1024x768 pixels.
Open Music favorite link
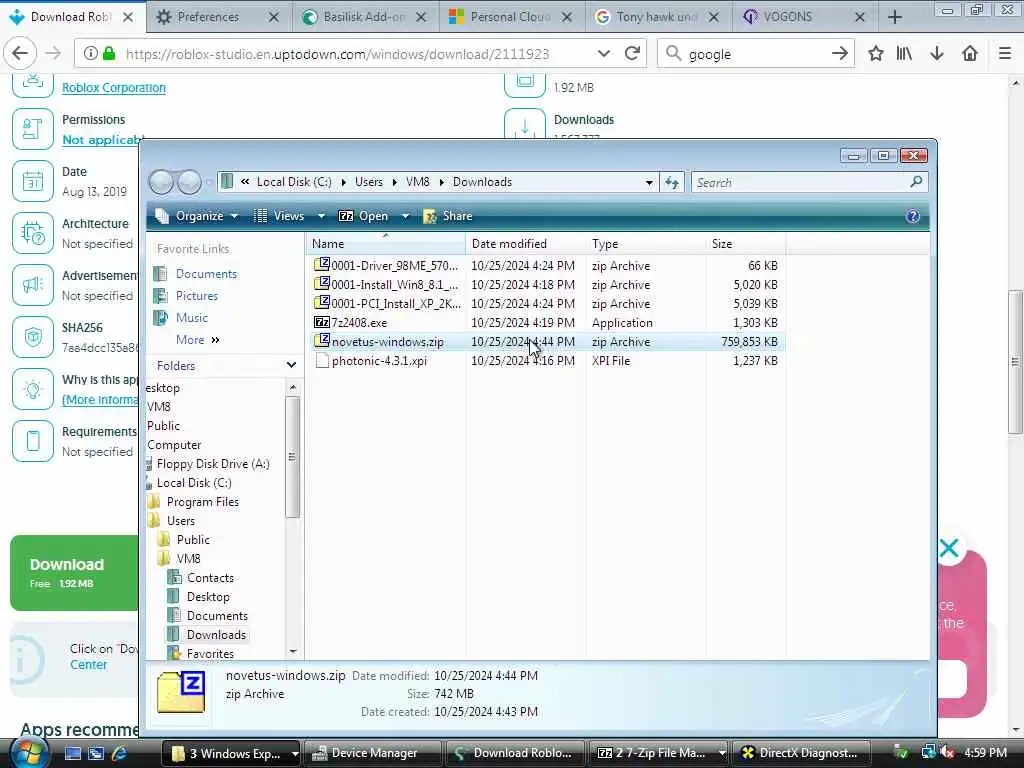(191, 318)
